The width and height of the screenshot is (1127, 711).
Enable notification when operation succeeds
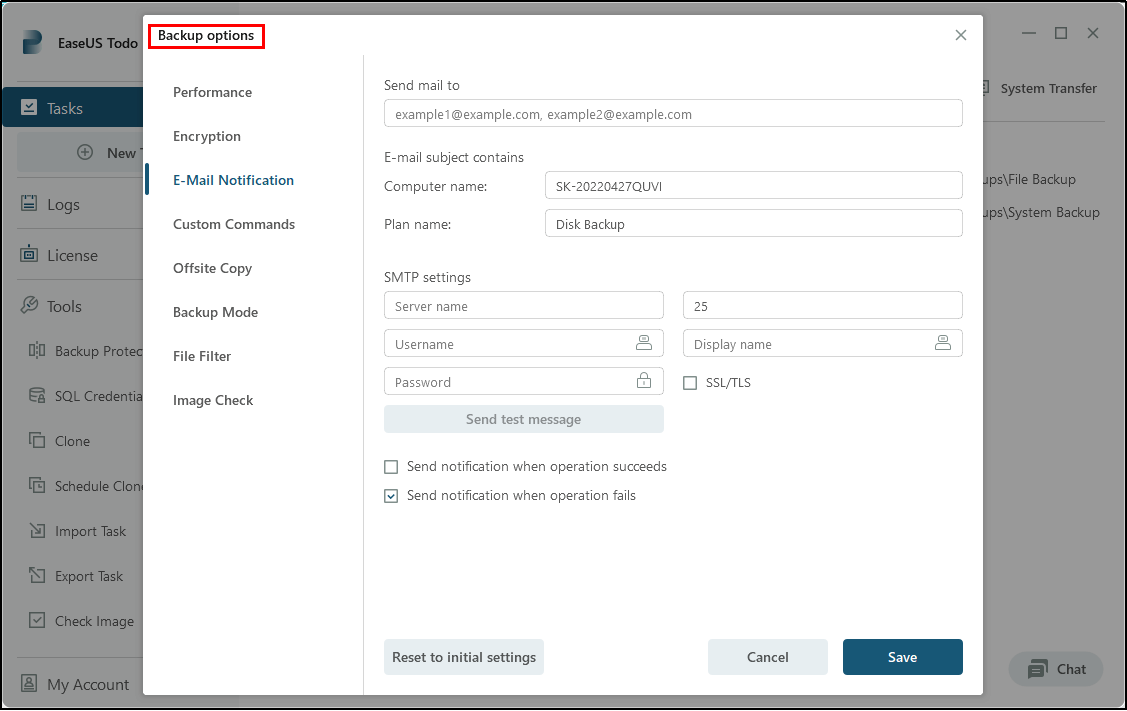391,466
